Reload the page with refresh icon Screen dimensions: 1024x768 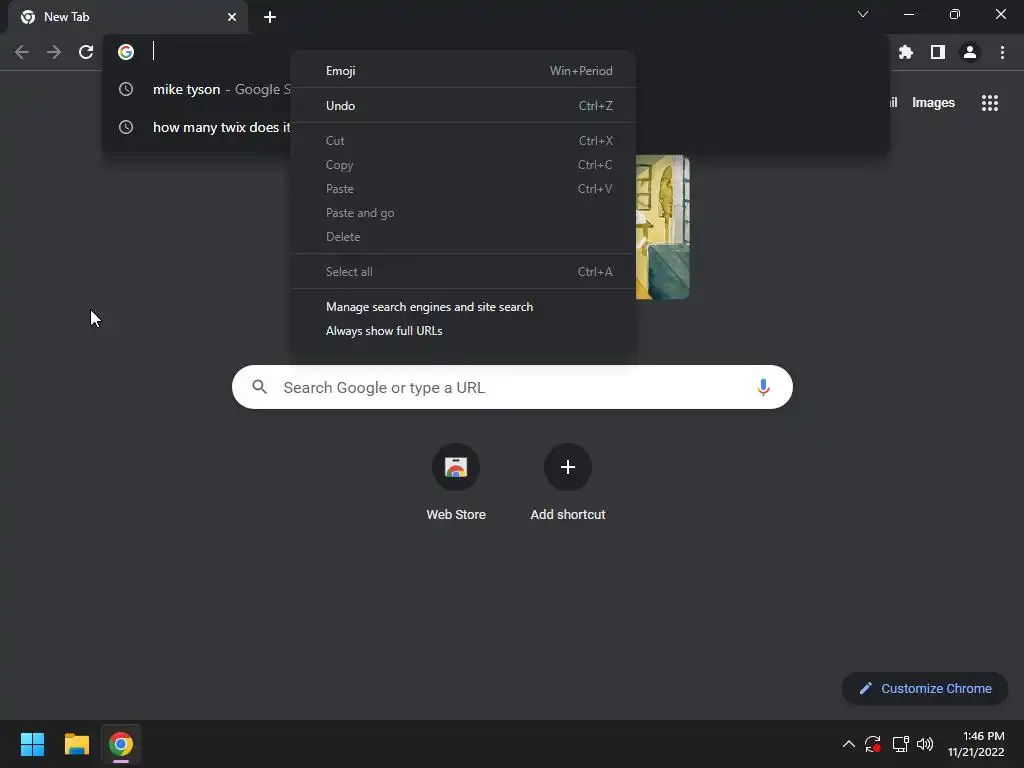click(86, 52)
